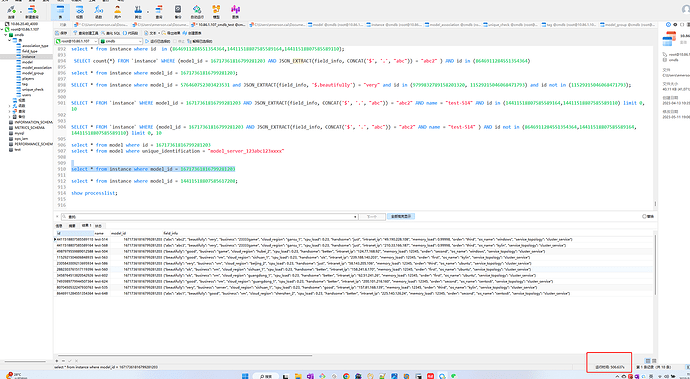690x379 pixels.
Task: Open the cmdb database dropdown
Action: tap(121, 41)
